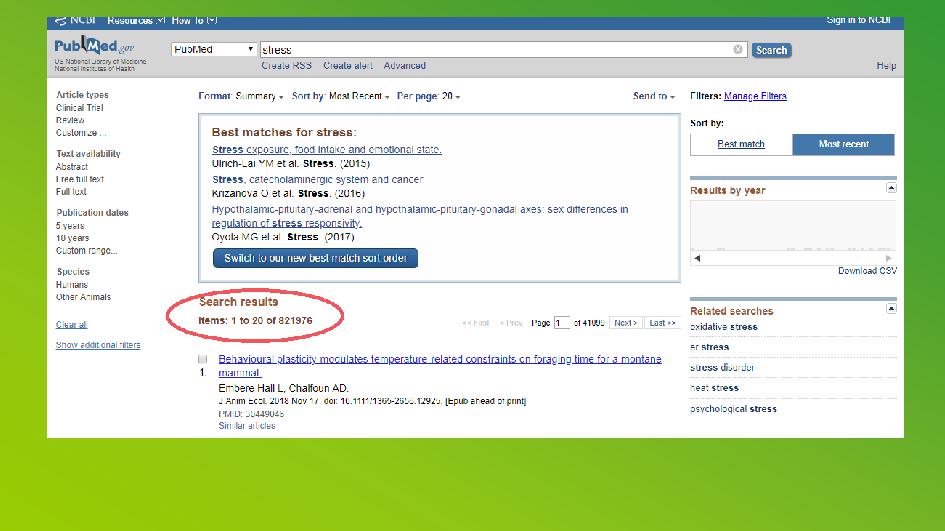Click Switch to our new best match sort order
Screen dimensions: 945x531
(x=315, y=258)
